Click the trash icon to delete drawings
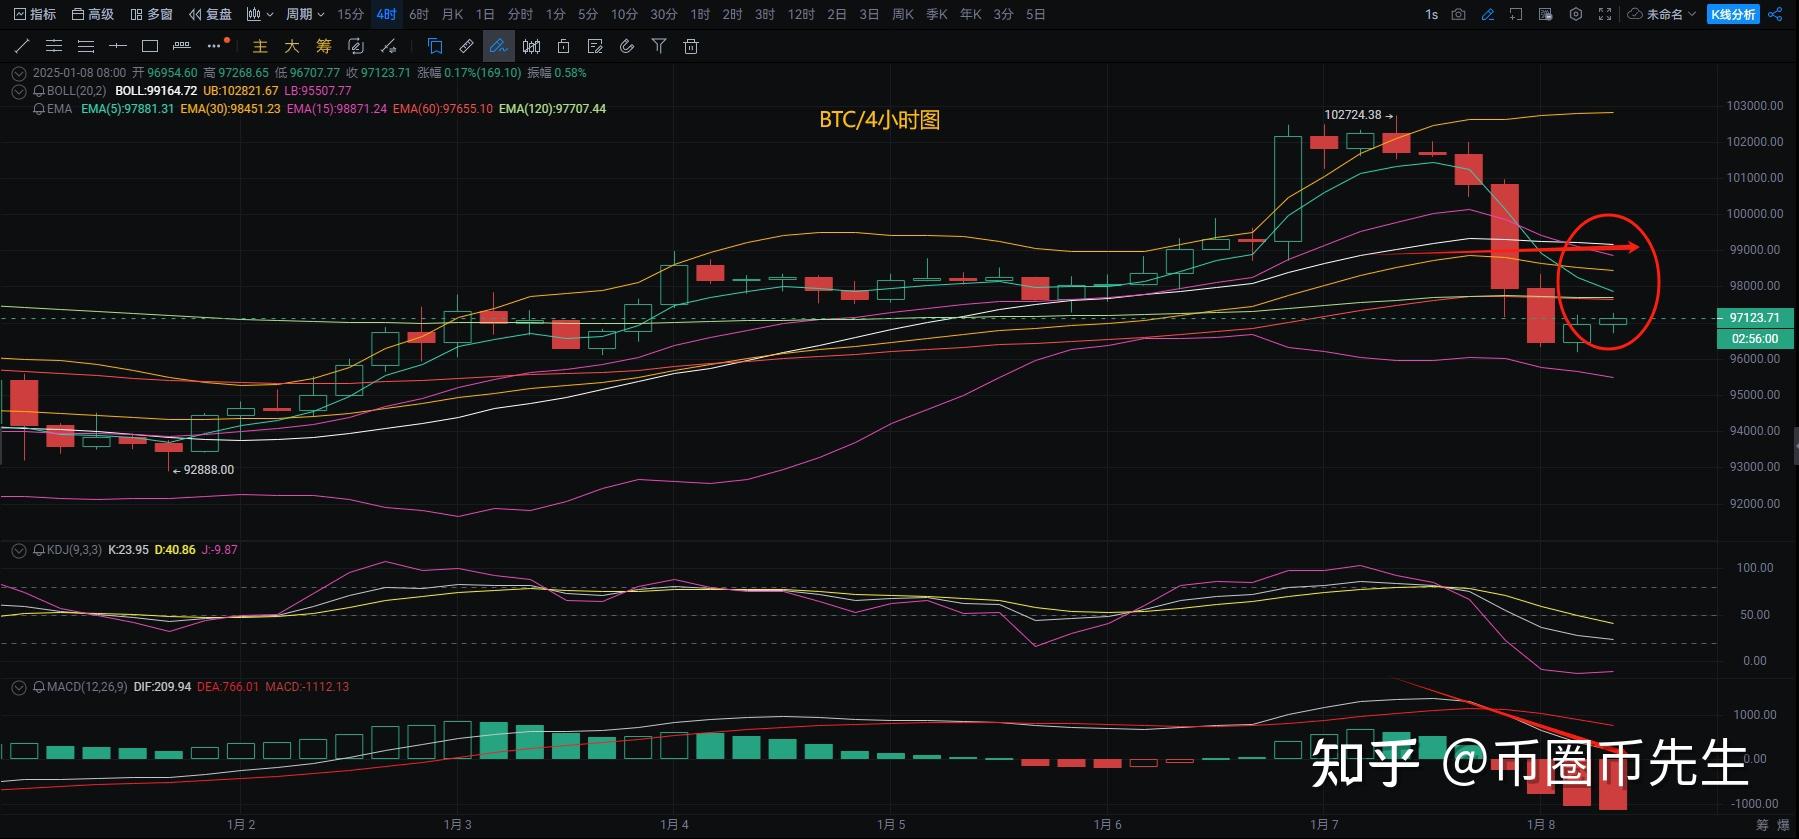This screenshot has width=1799, height=839. 691,46
